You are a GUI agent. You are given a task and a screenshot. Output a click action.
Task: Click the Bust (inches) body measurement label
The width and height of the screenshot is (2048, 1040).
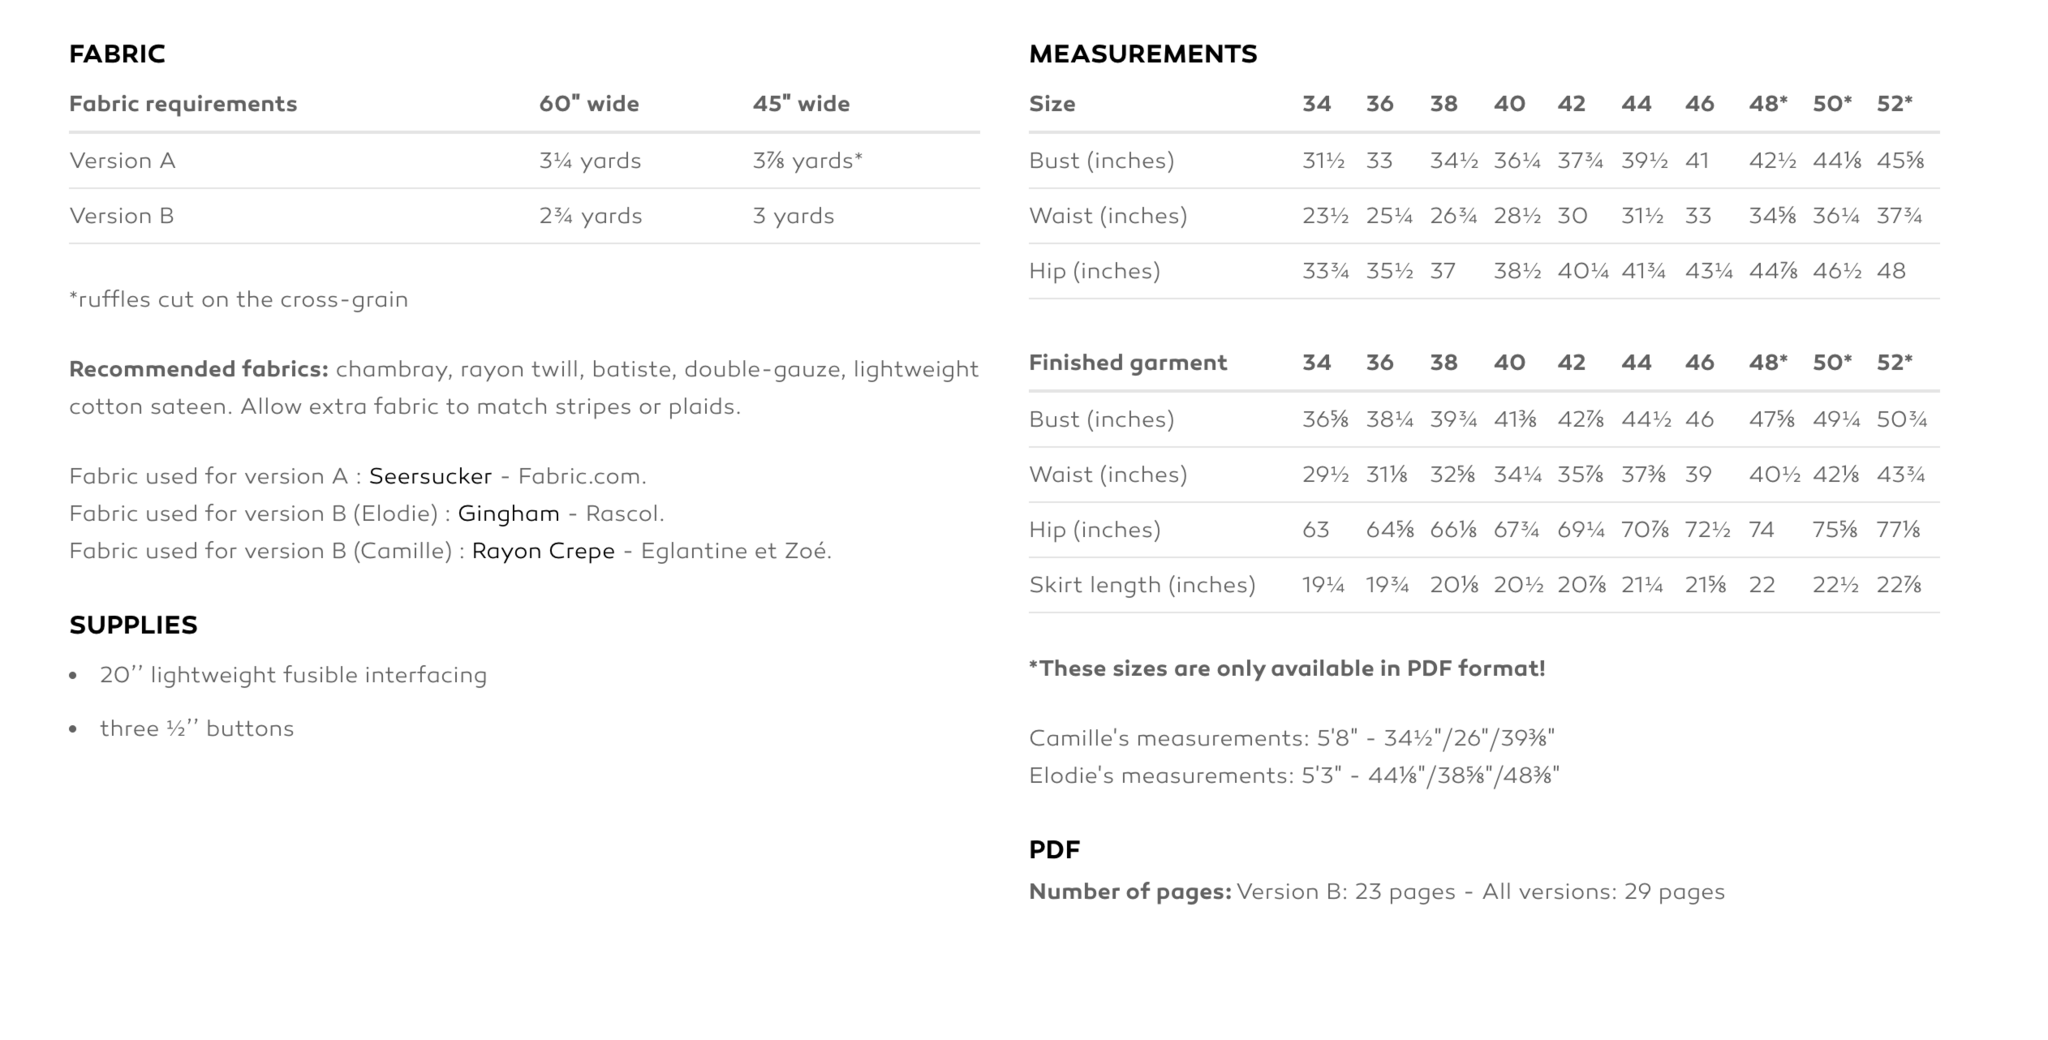click(x=1101, y=161)
